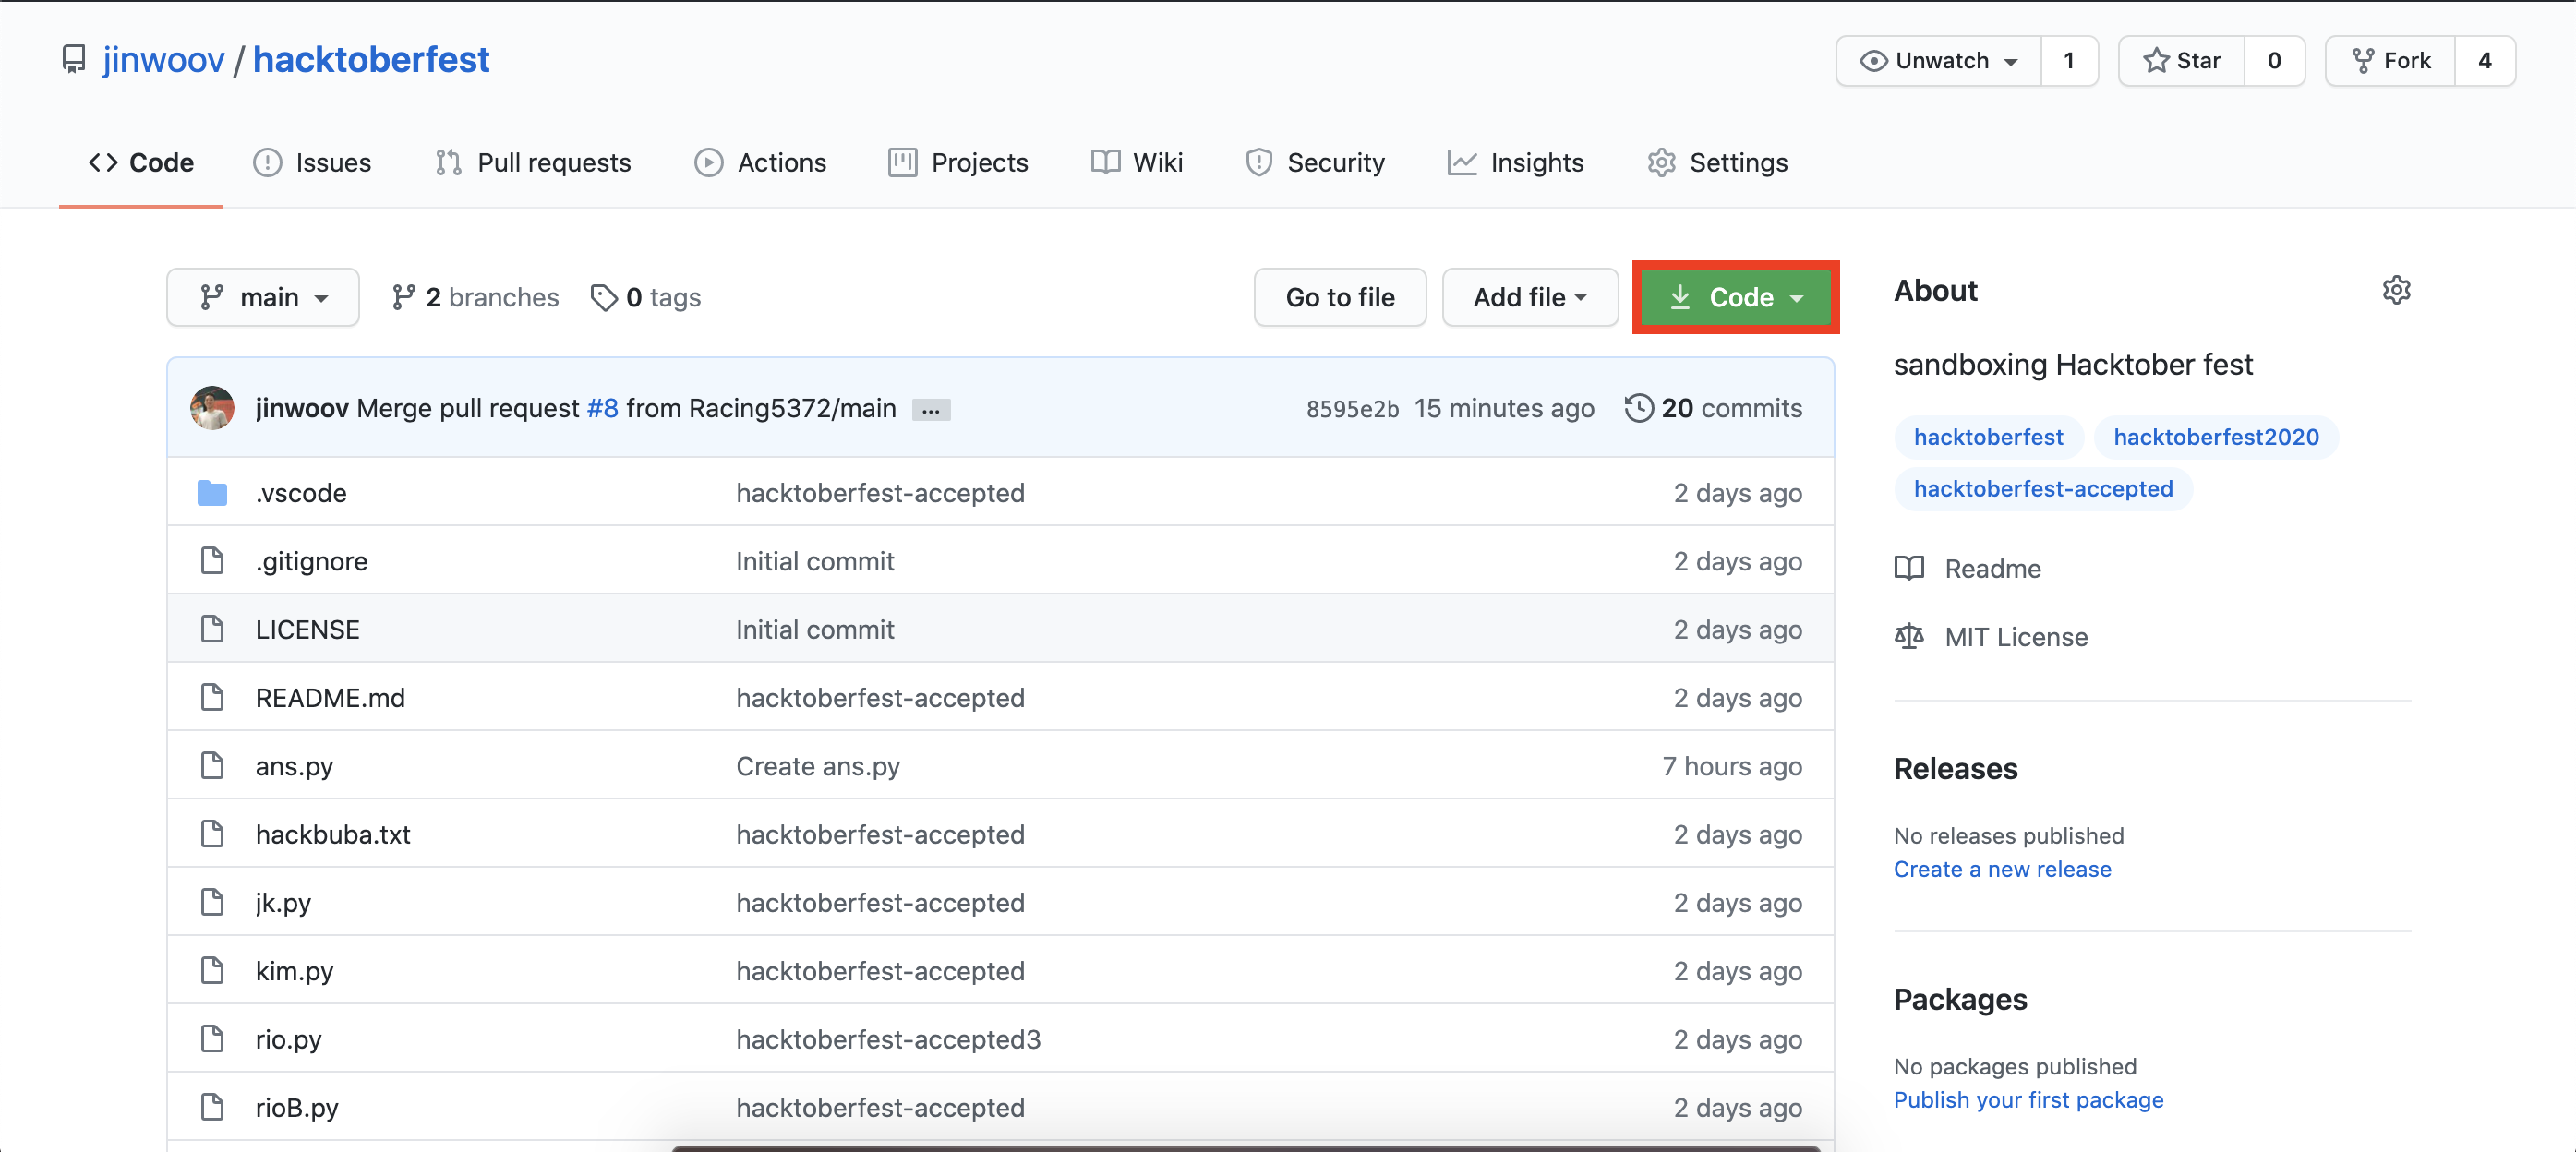Open the Unwatch notifications dropdown

[x=1938, y=61]
